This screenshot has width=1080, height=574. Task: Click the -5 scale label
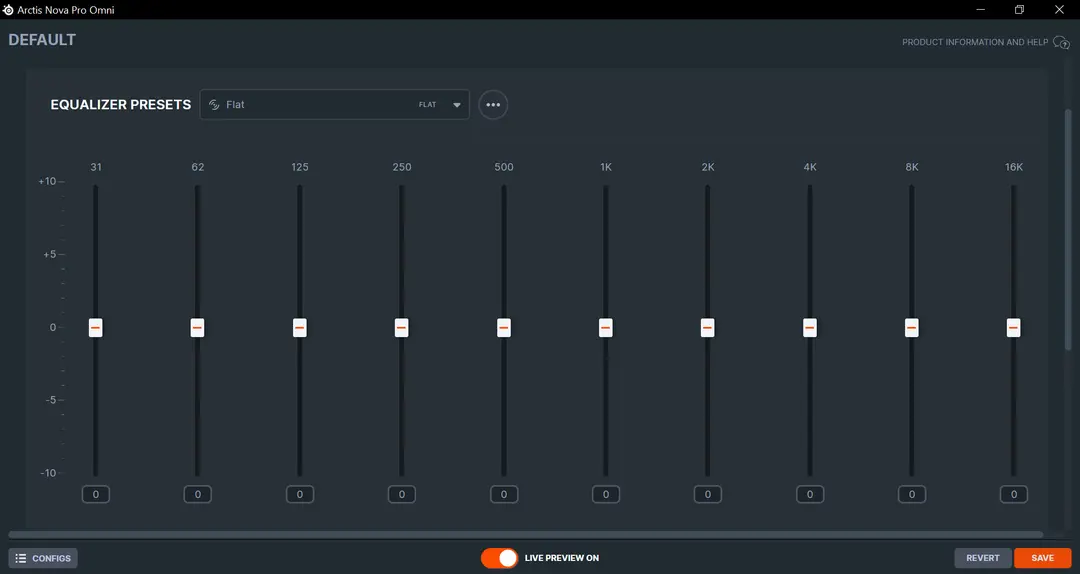(x=50, y=400)
